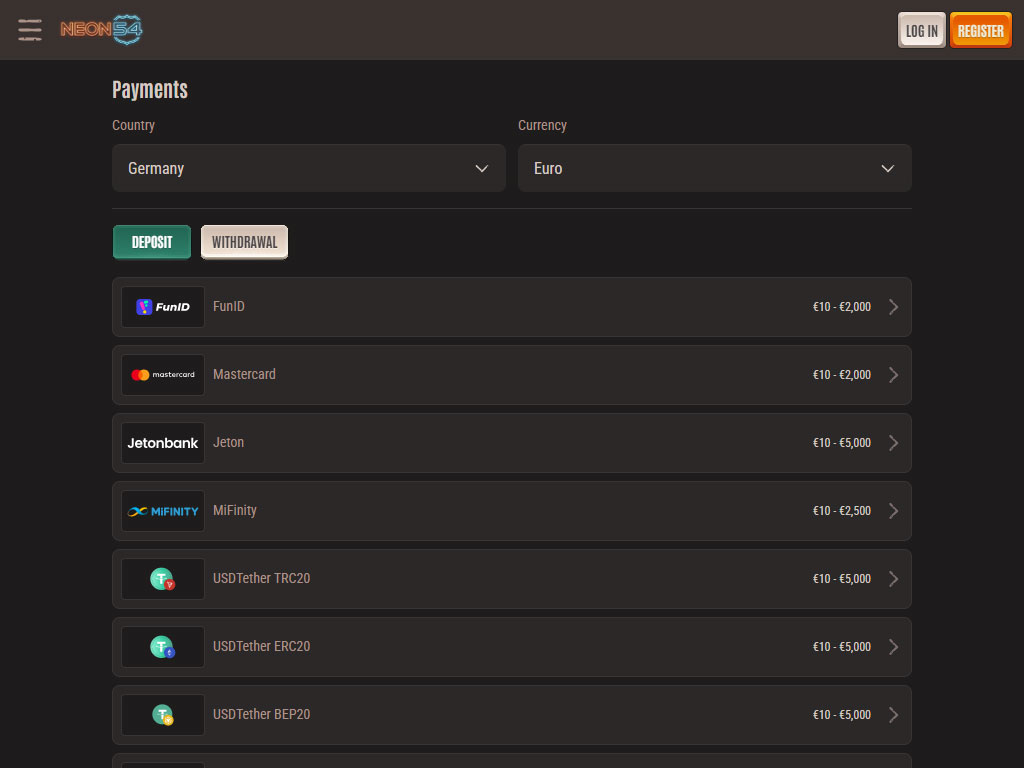Click the Mastercard limit €10 - €2,000
This screenshot has height=768, width=1024.
[842, 375]
